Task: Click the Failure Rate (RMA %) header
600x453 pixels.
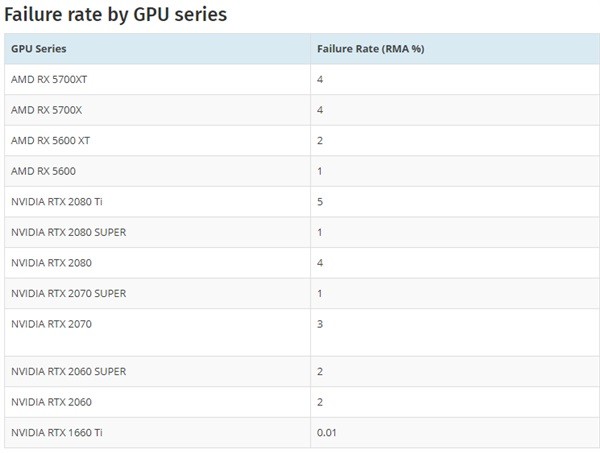Action: point(370,49)
